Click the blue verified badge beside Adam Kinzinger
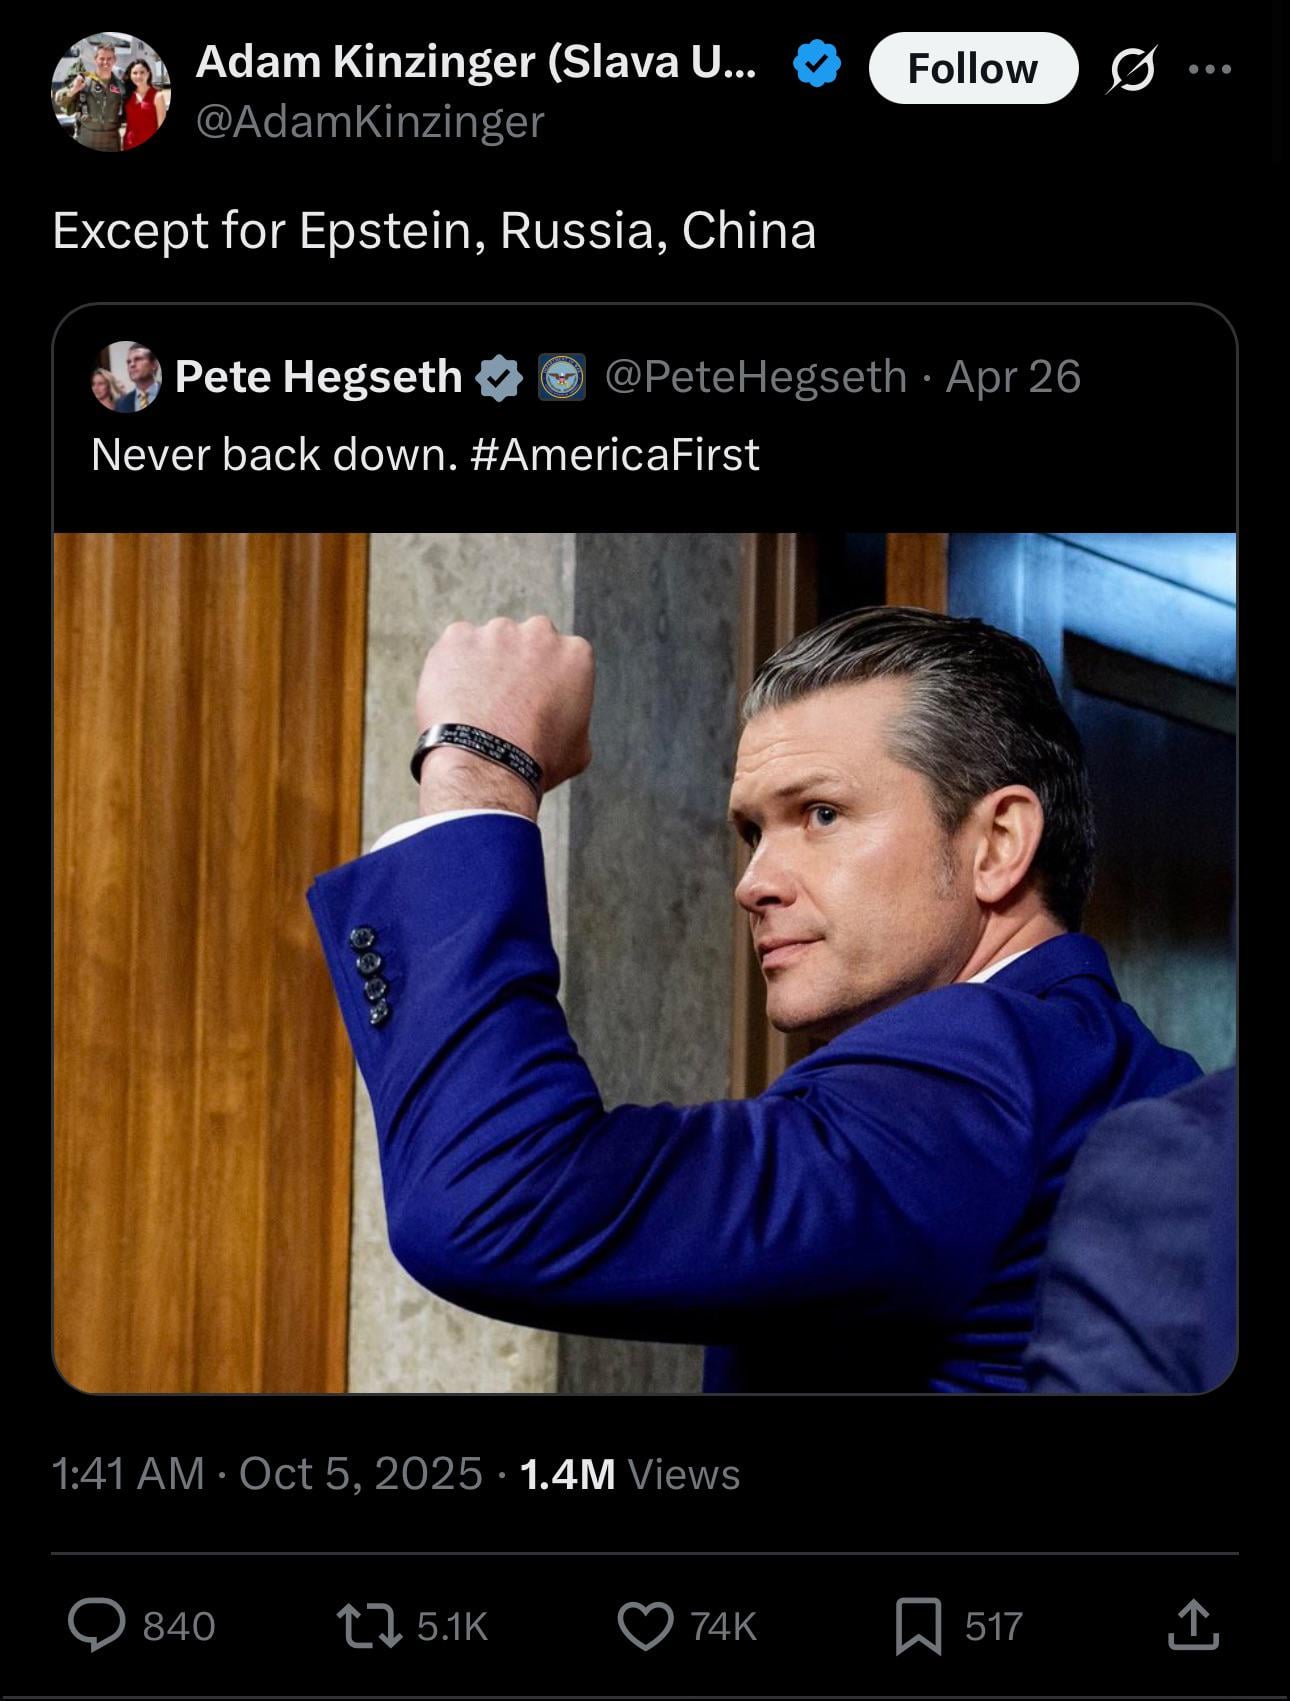Viewport: 1290px width, 1701px height. click(x=816, y=64)
